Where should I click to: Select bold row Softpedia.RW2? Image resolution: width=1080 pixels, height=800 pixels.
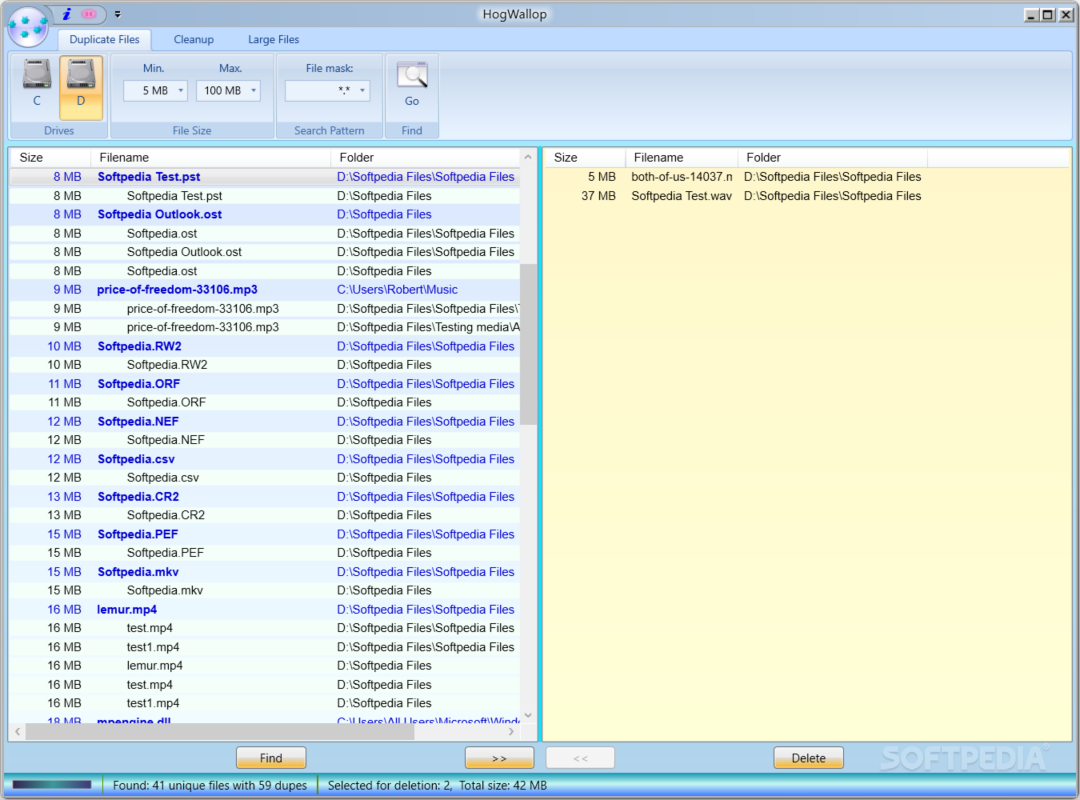tap(265, 346)
